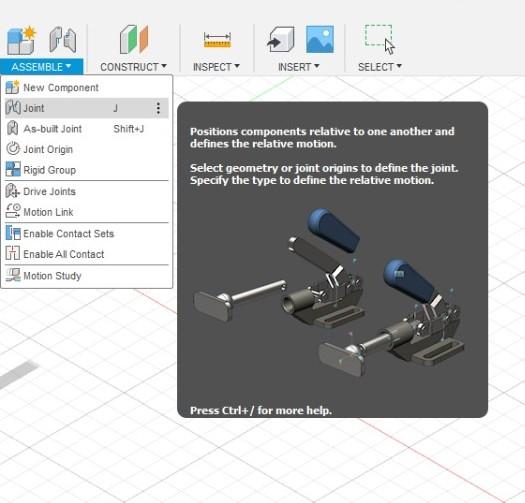
Task: Click the icon beside Motion Link
Action: 13,212
